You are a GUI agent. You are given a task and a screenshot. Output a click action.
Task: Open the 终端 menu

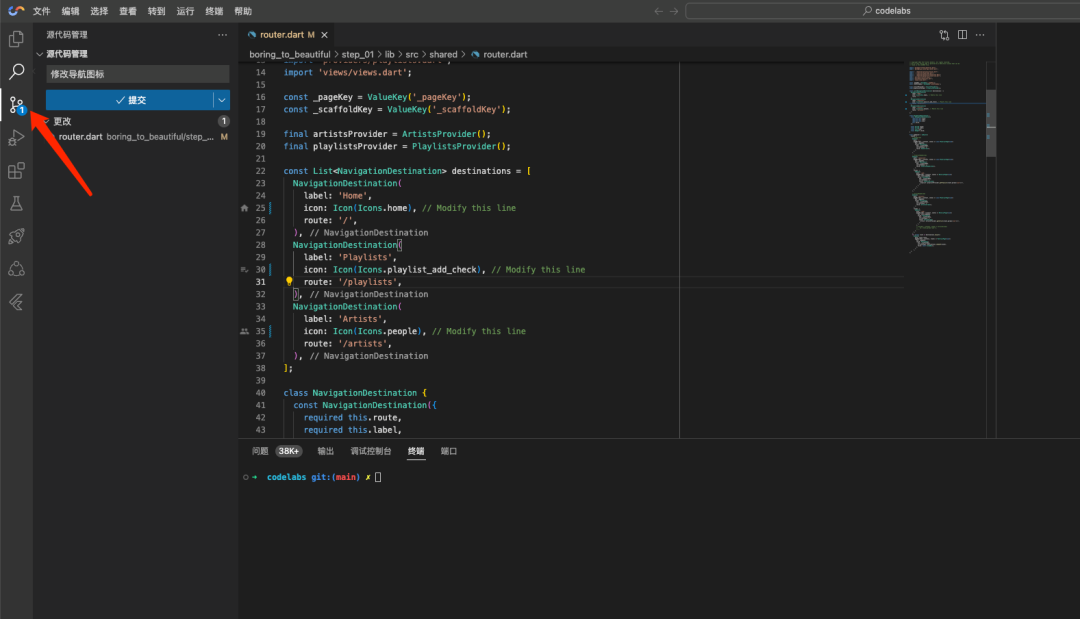pos(214,11)
